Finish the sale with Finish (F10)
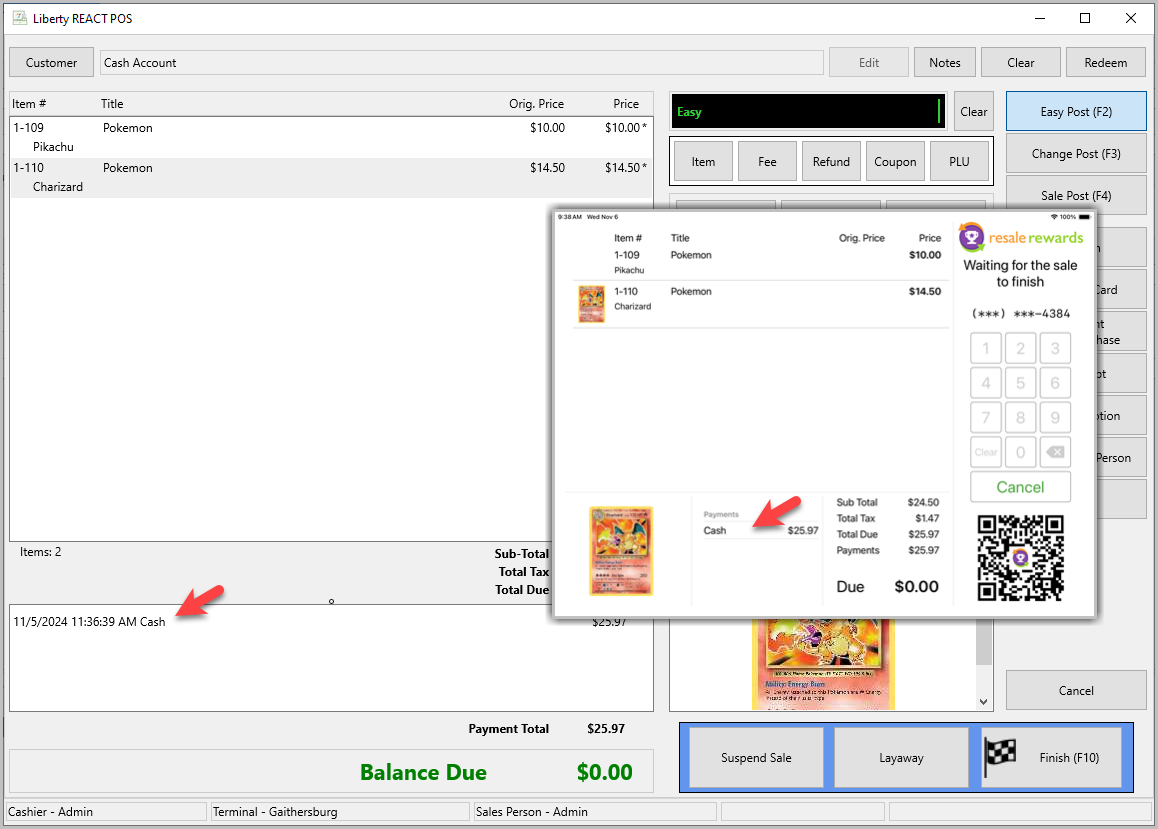1158x829 pixels. 1052,757
